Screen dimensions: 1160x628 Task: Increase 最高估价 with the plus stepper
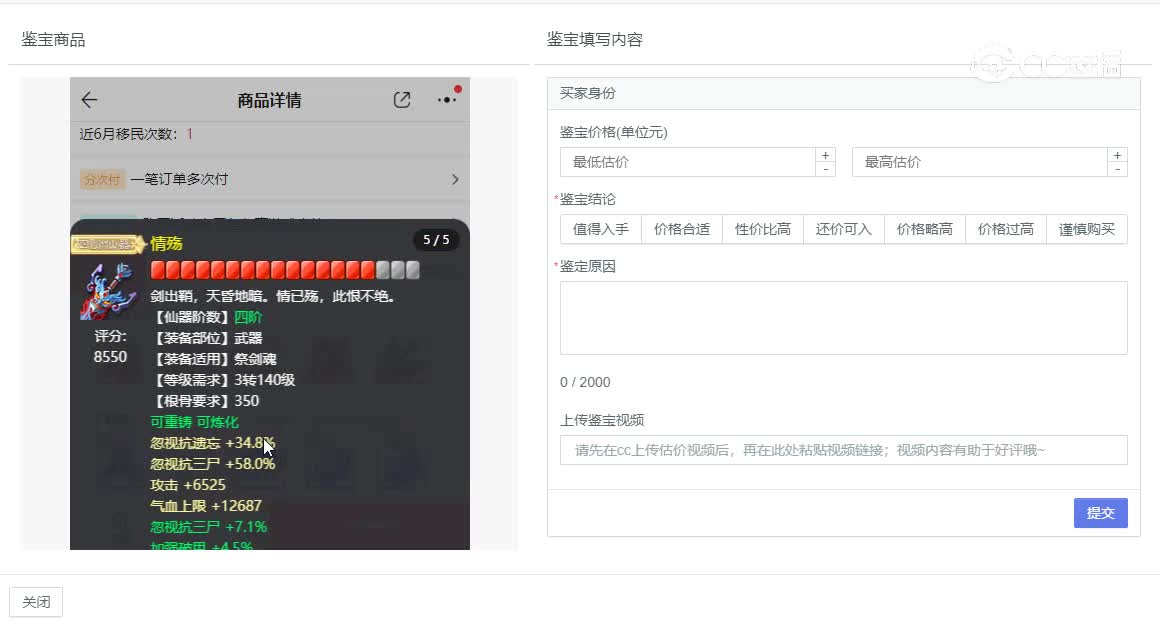click(1117, 155)
